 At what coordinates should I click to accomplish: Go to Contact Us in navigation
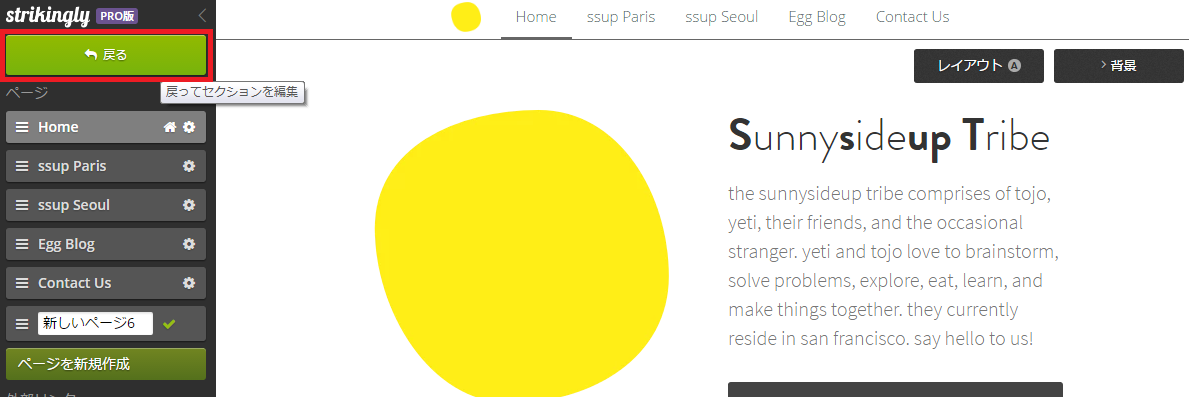click(912, 17)
